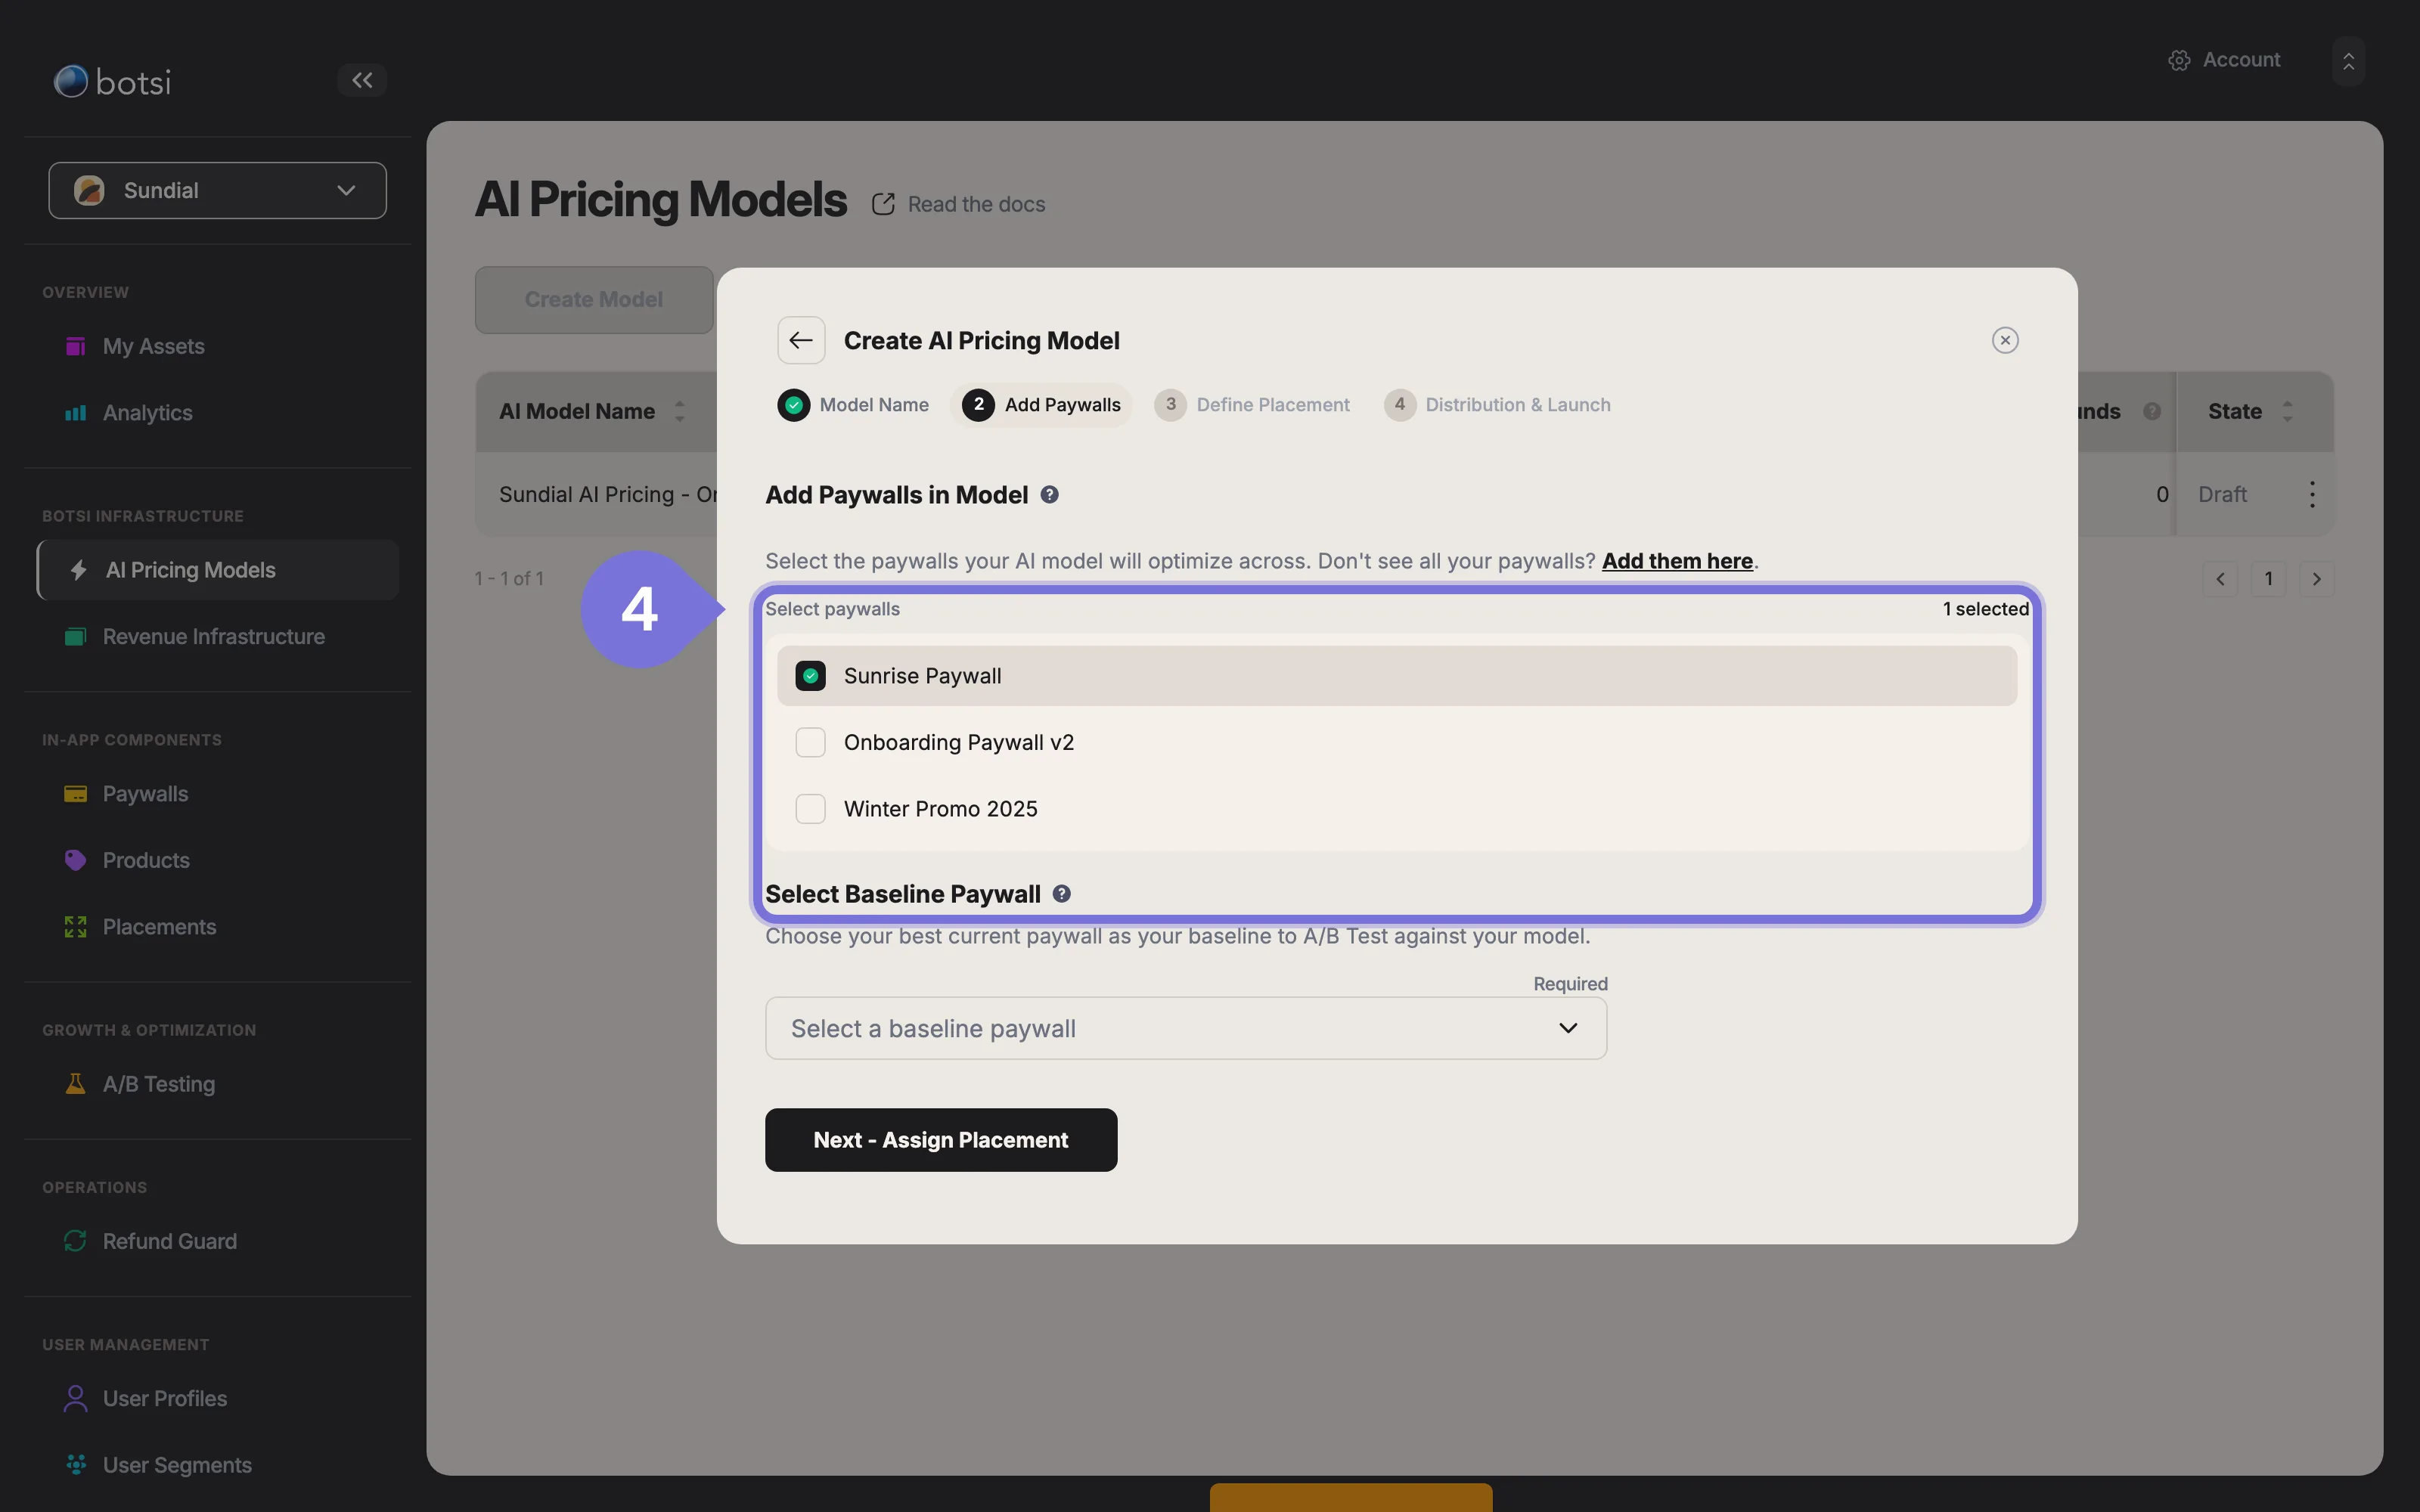Click the Draft state cell

pos(2222,494)
